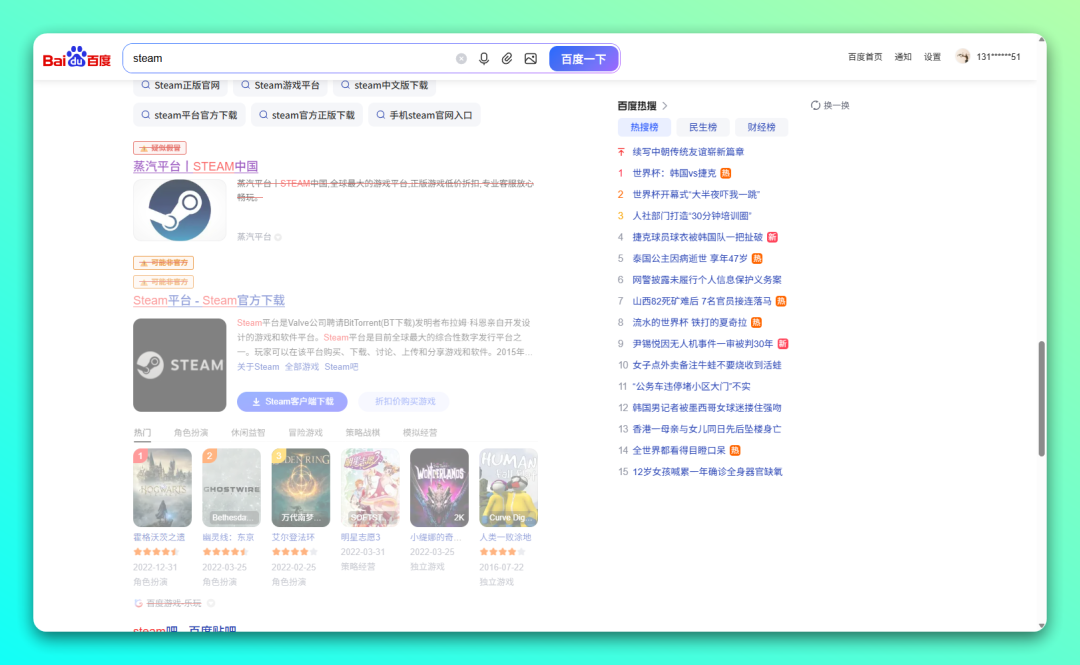Switch to 冒险游戏 tab
Viewport: 1080px width, 665px height.
305,433
